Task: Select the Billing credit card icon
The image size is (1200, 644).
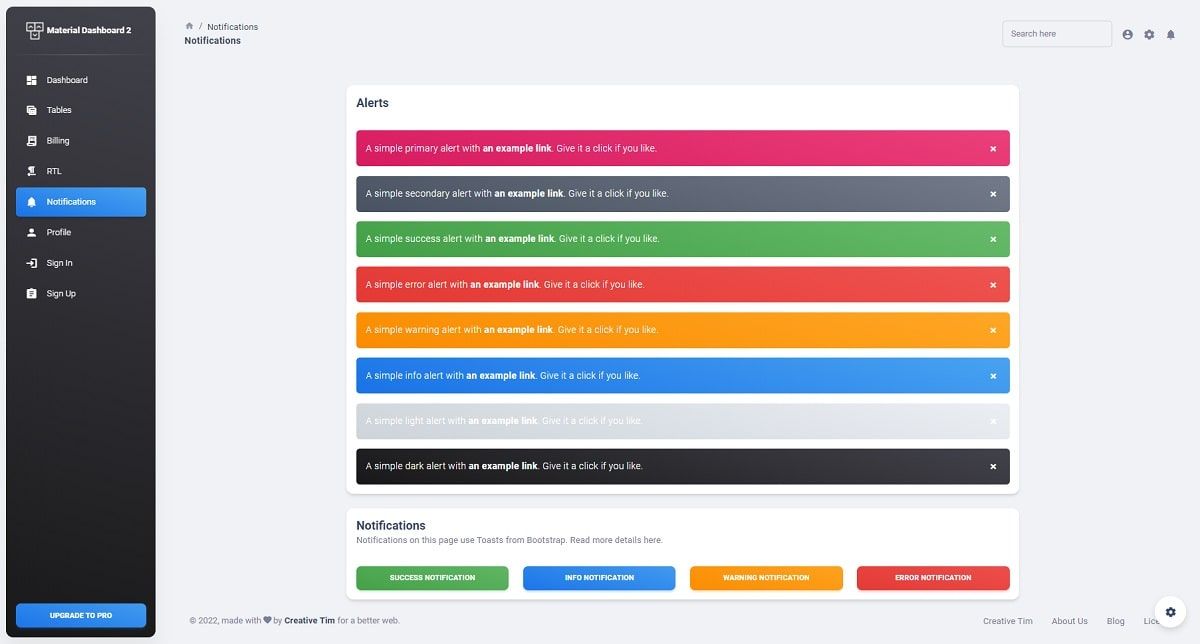Action: pos(33,141)
